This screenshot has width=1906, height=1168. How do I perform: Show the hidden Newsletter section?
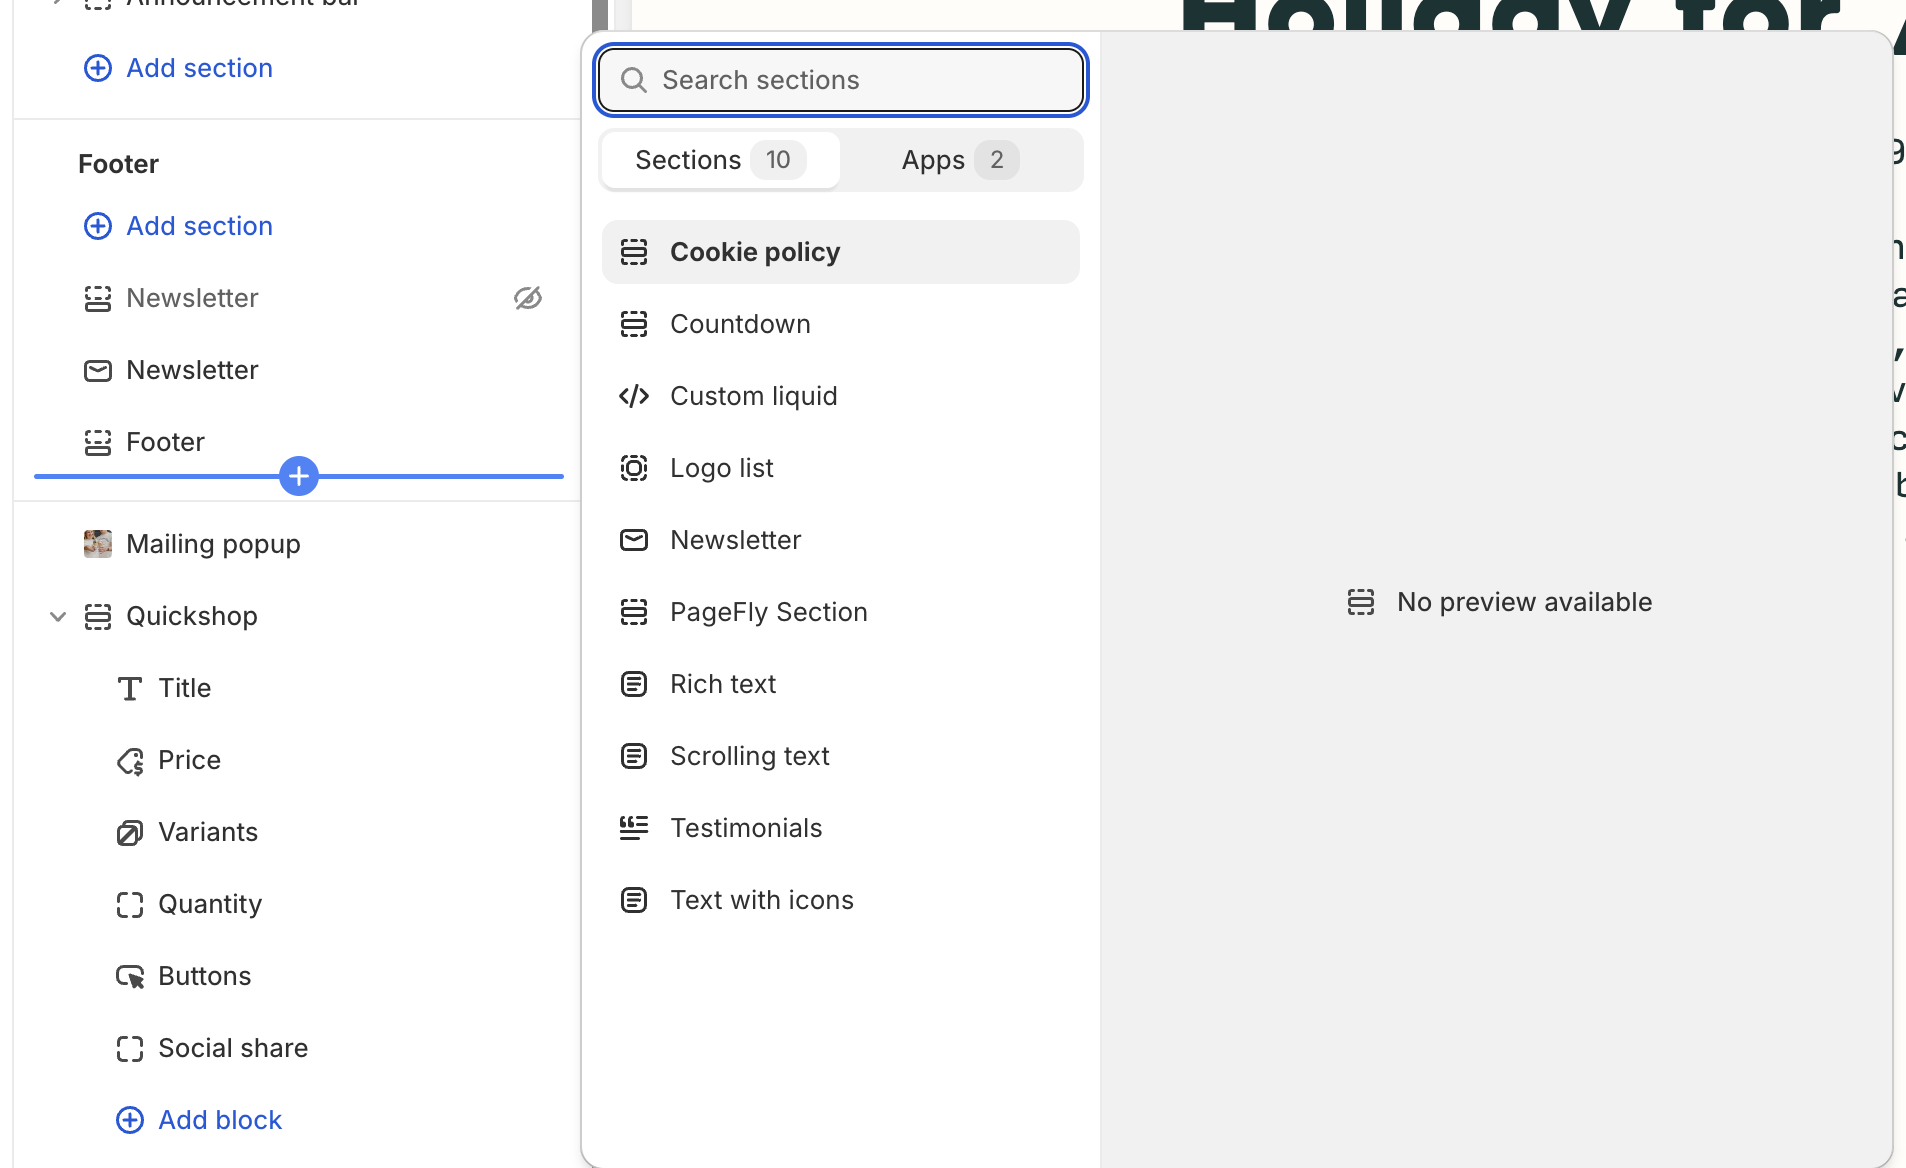[528, 298]
